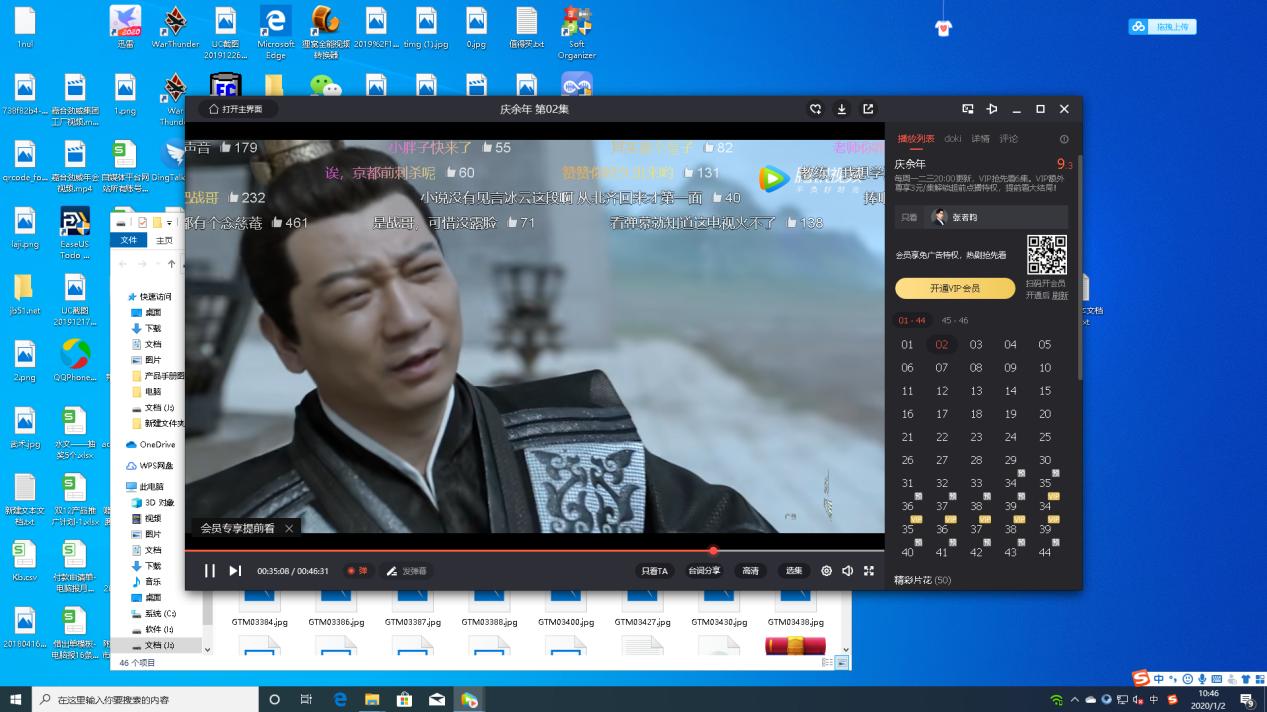1267x712 pixels.
Task: Click 台词分享 to share subtitles
Action: [x=703, y=570]
